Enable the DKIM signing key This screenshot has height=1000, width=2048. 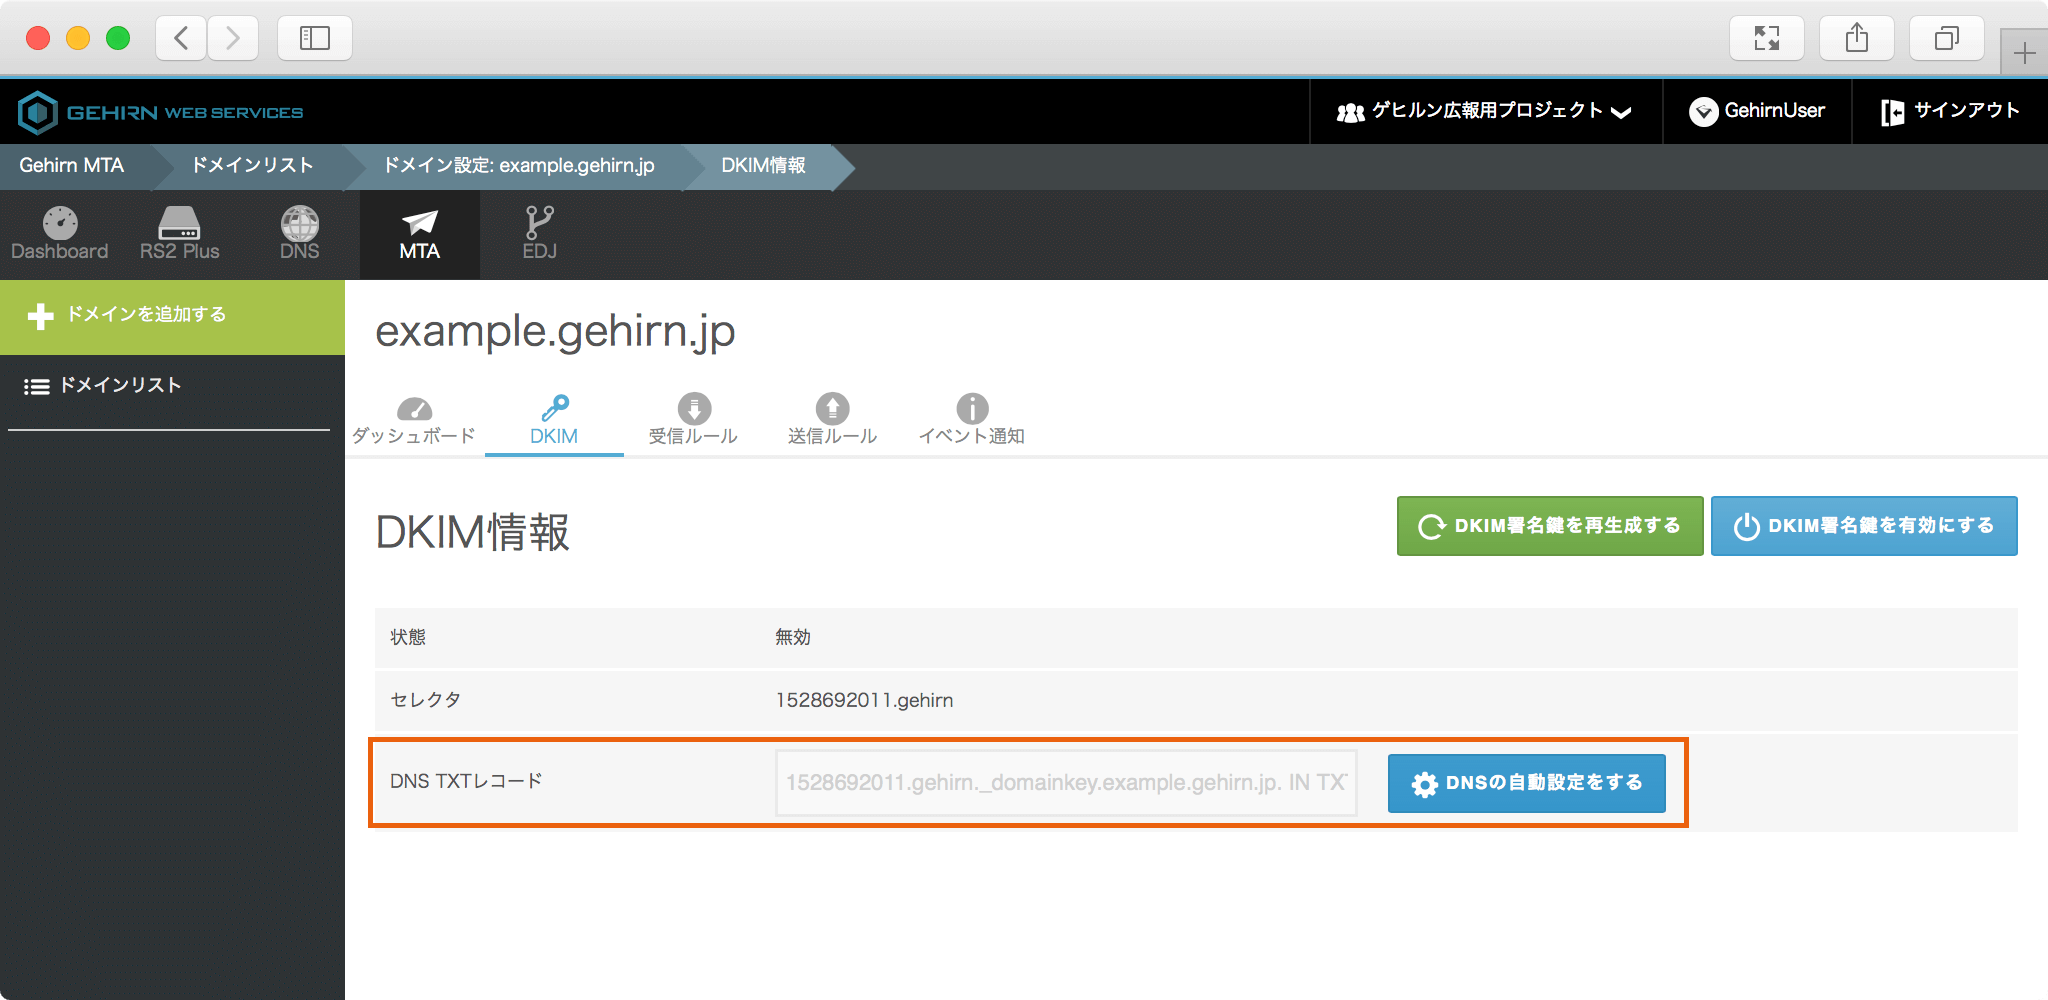(x=1863, y=526)
